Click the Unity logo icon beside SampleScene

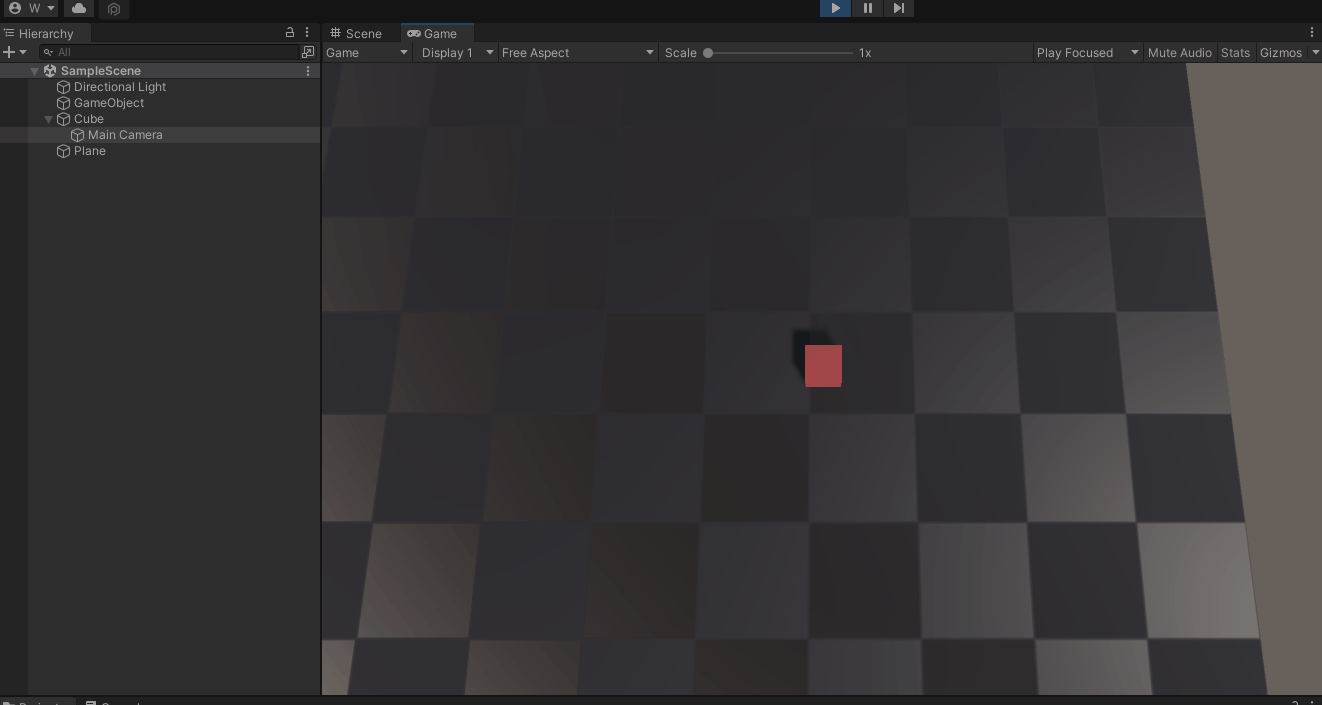click(50, 71)
